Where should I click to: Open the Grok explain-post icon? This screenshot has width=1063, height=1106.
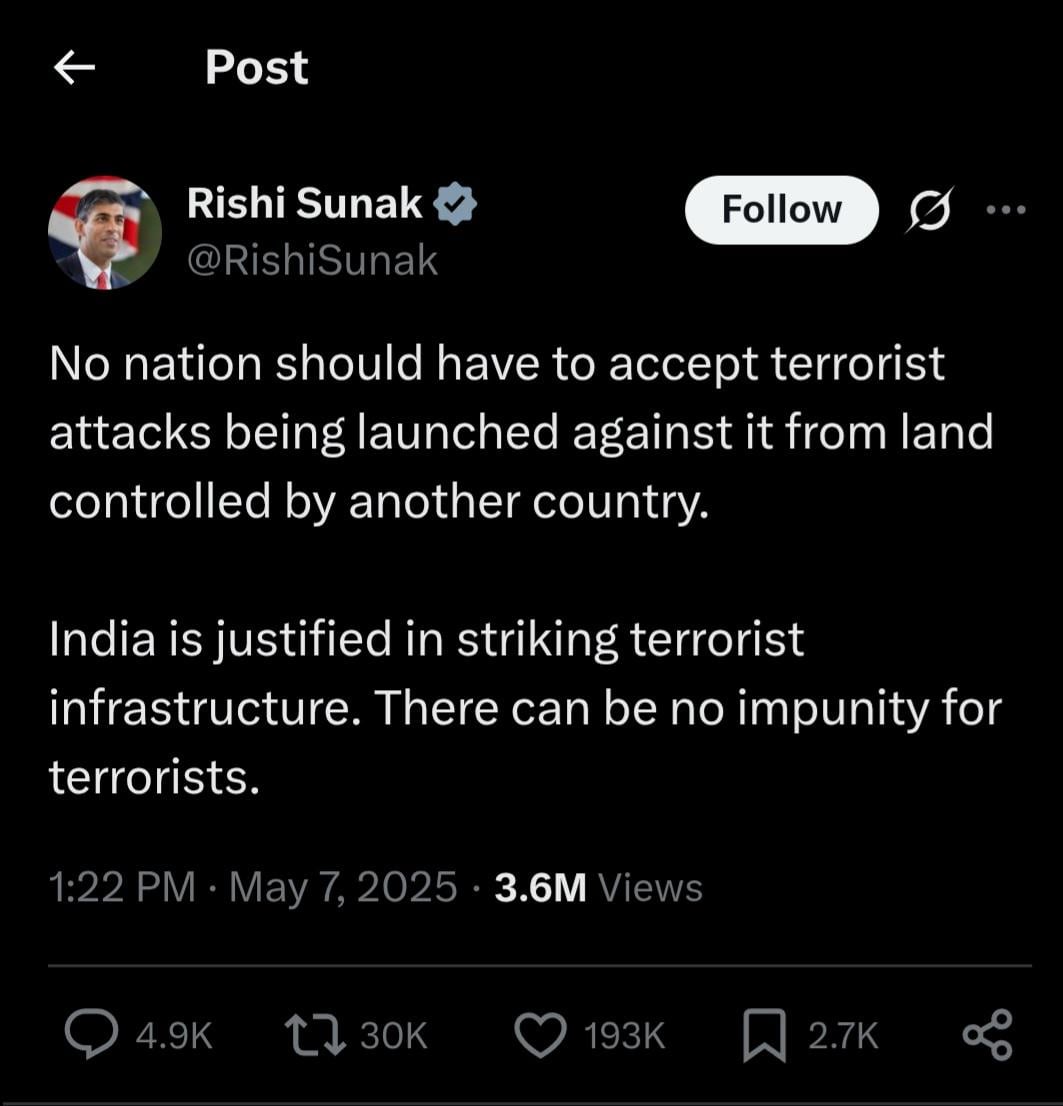(x=930, y=209)
